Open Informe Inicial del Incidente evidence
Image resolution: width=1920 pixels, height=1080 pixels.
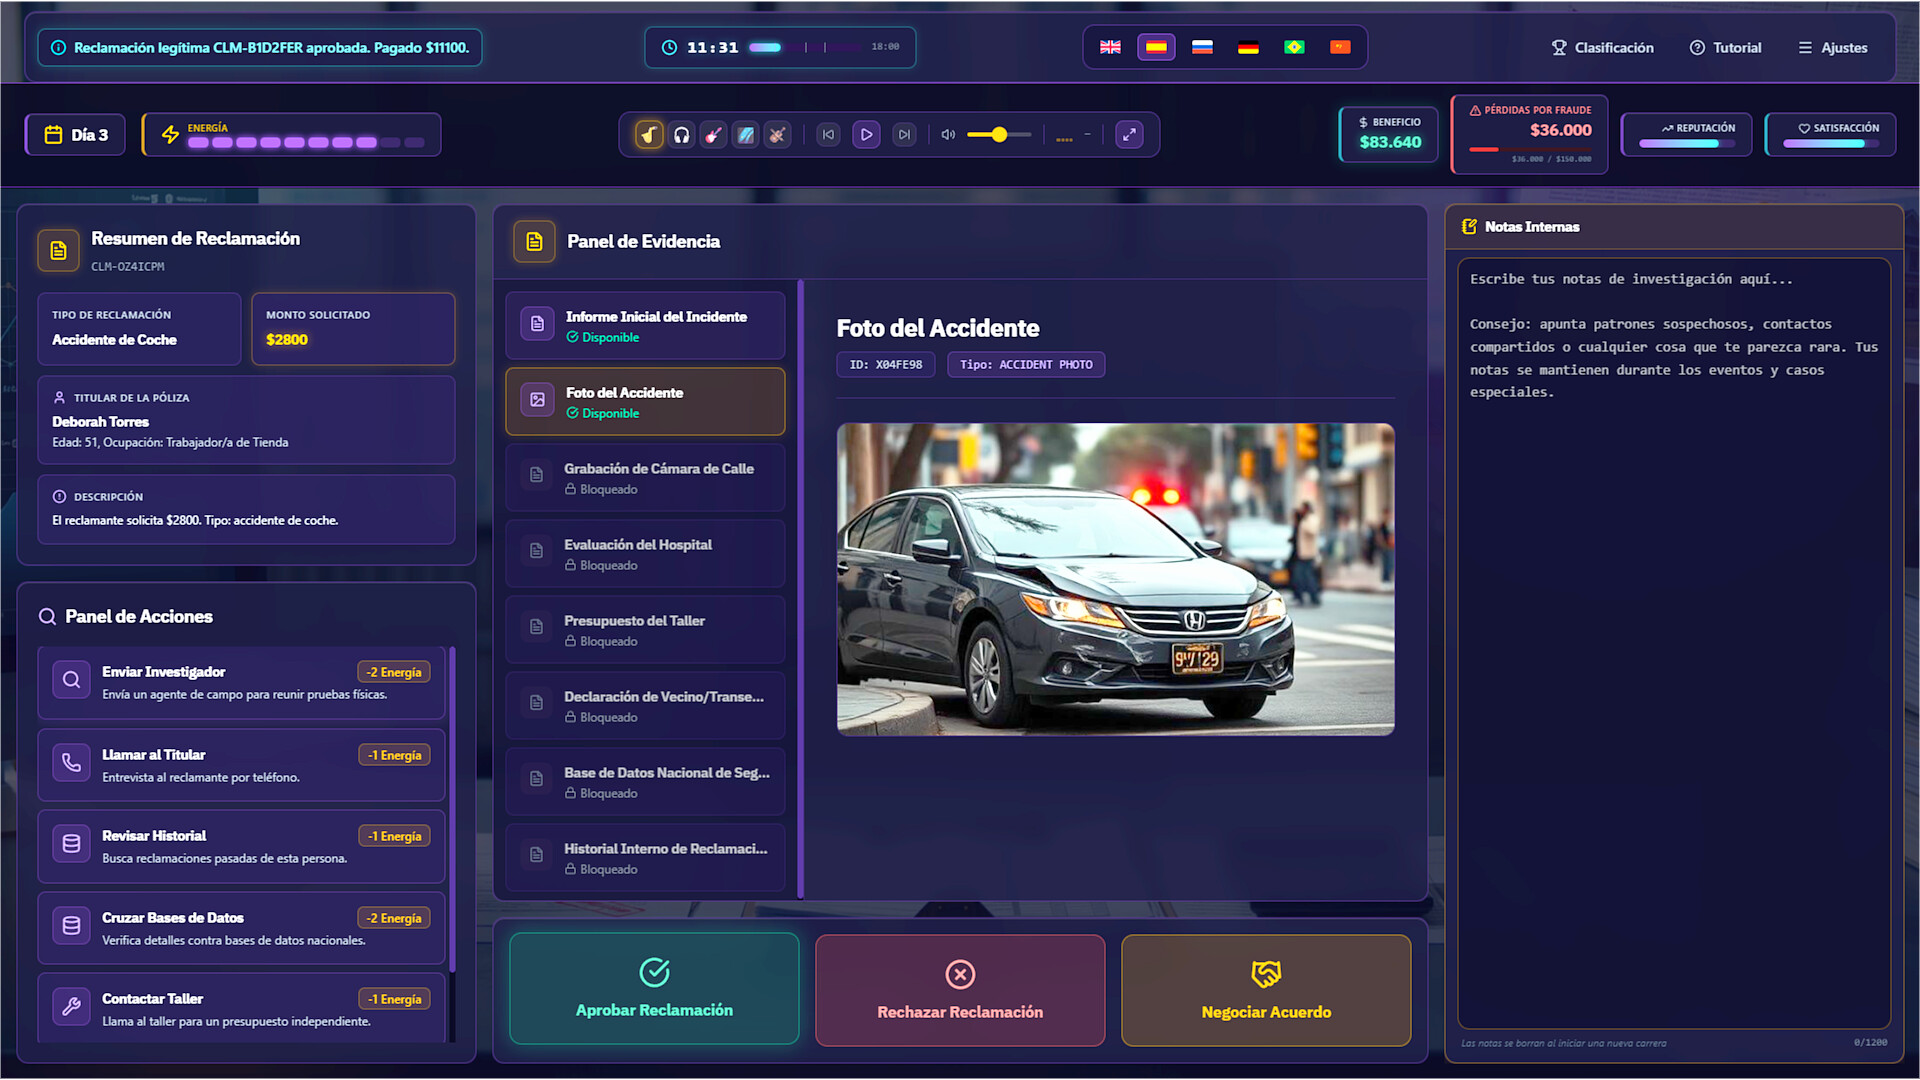point(645,325)
